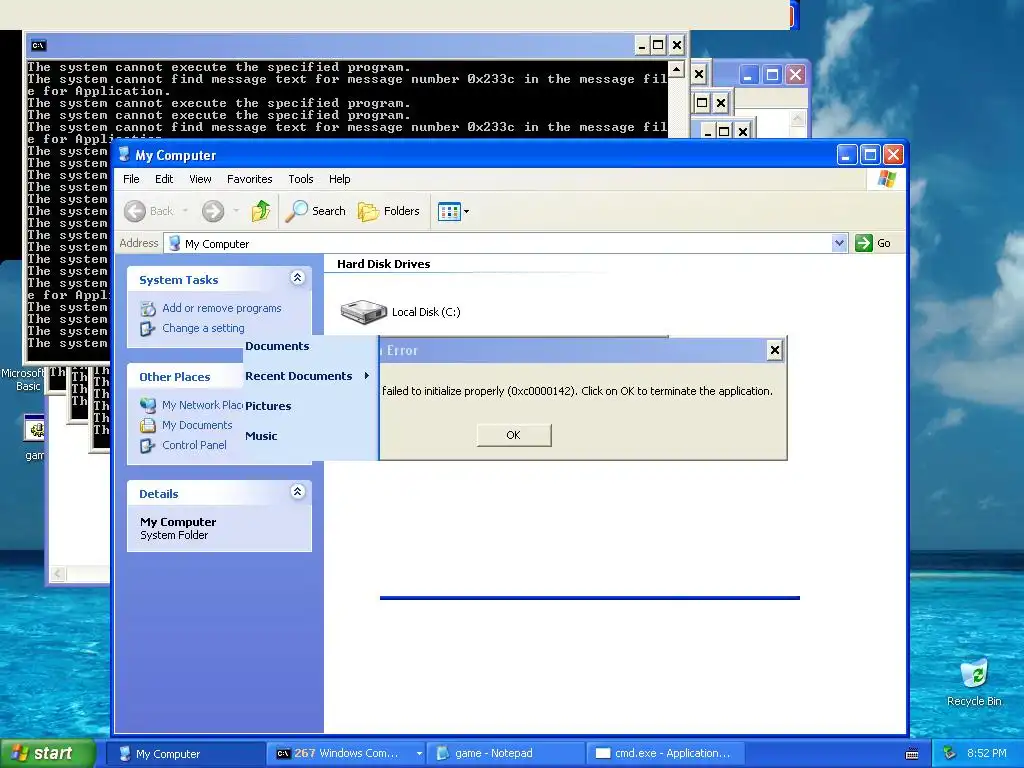Select the game desktop icon
This screenshot has width=1024, height=768.
point(35,438)
